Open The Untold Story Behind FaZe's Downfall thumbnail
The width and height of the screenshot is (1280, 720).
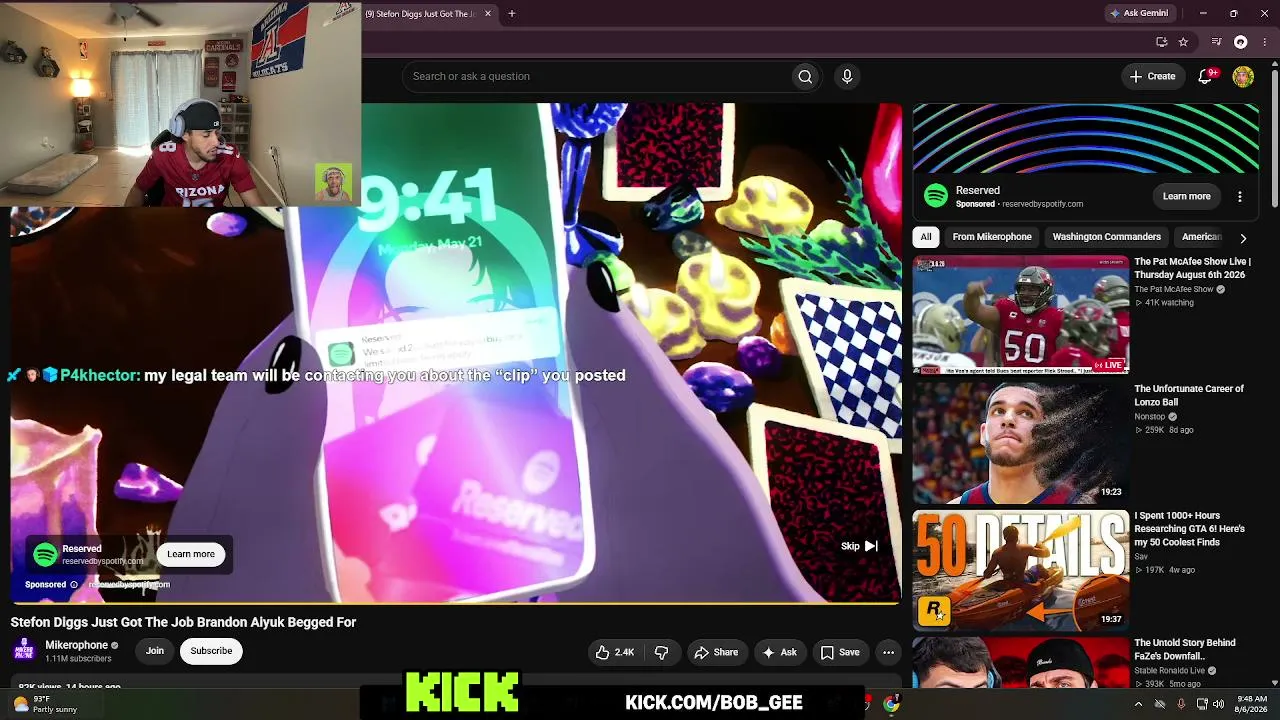click(1021, 663)
